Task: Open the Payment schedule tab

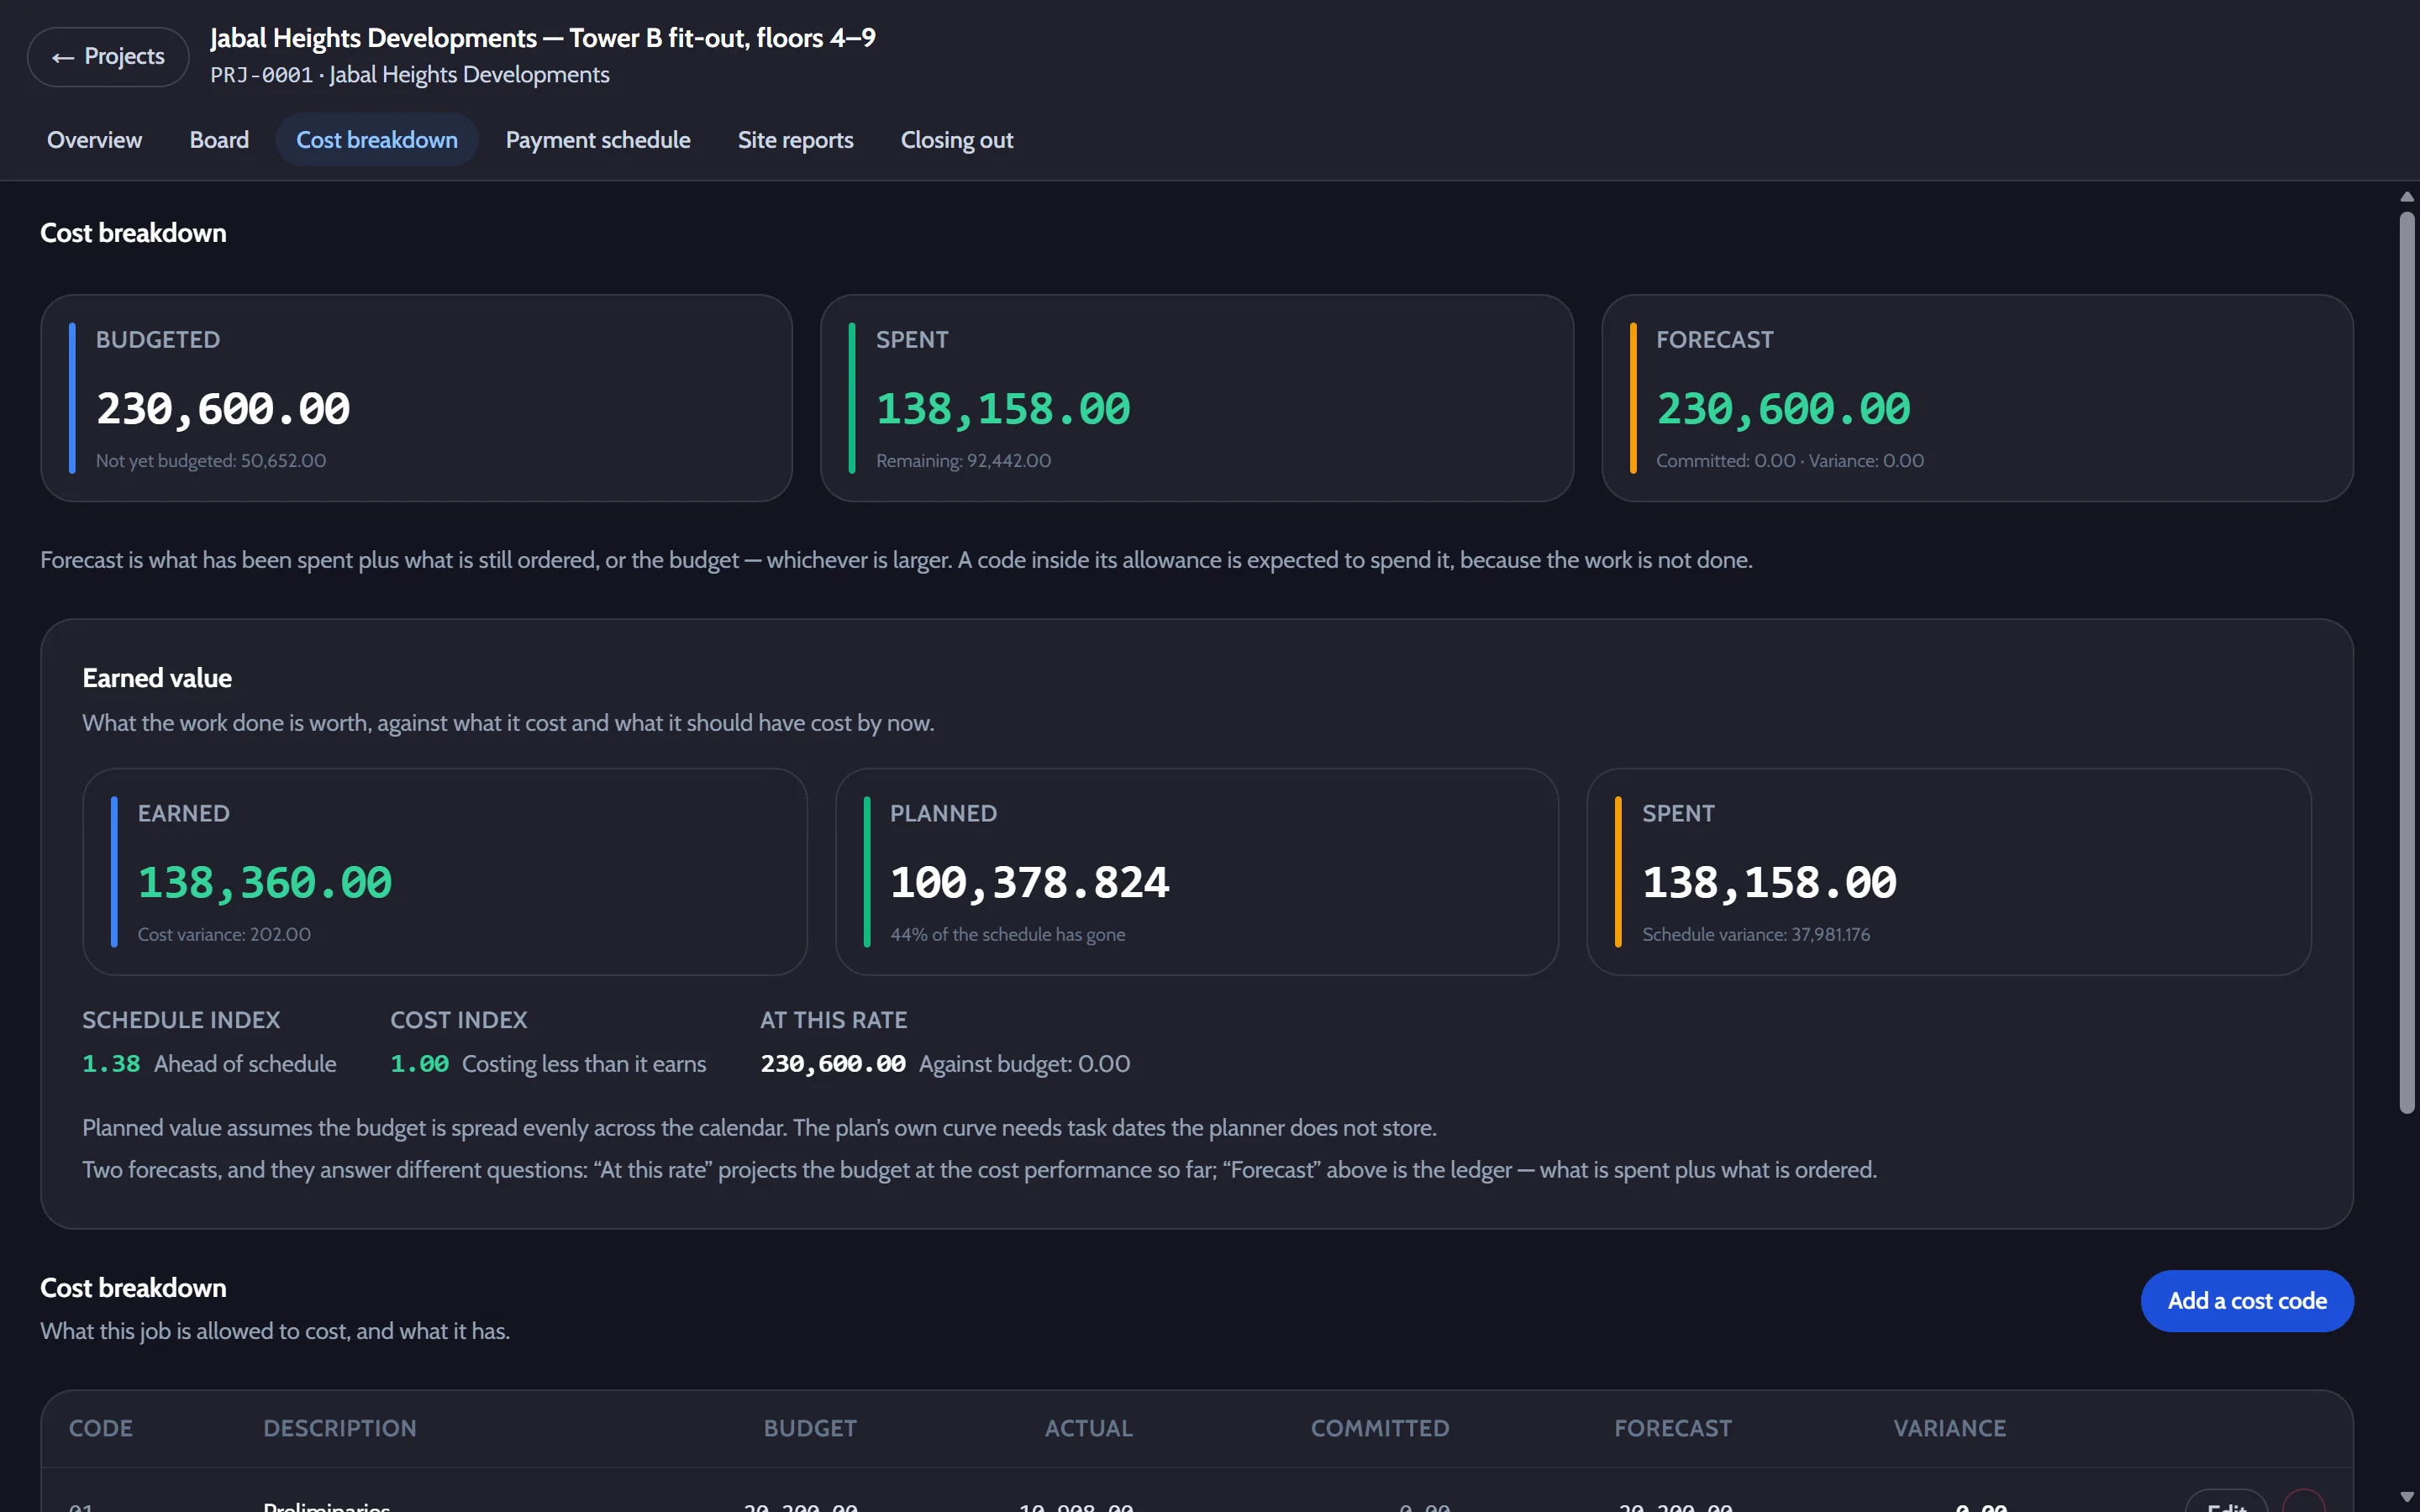Action: (598, 140)
